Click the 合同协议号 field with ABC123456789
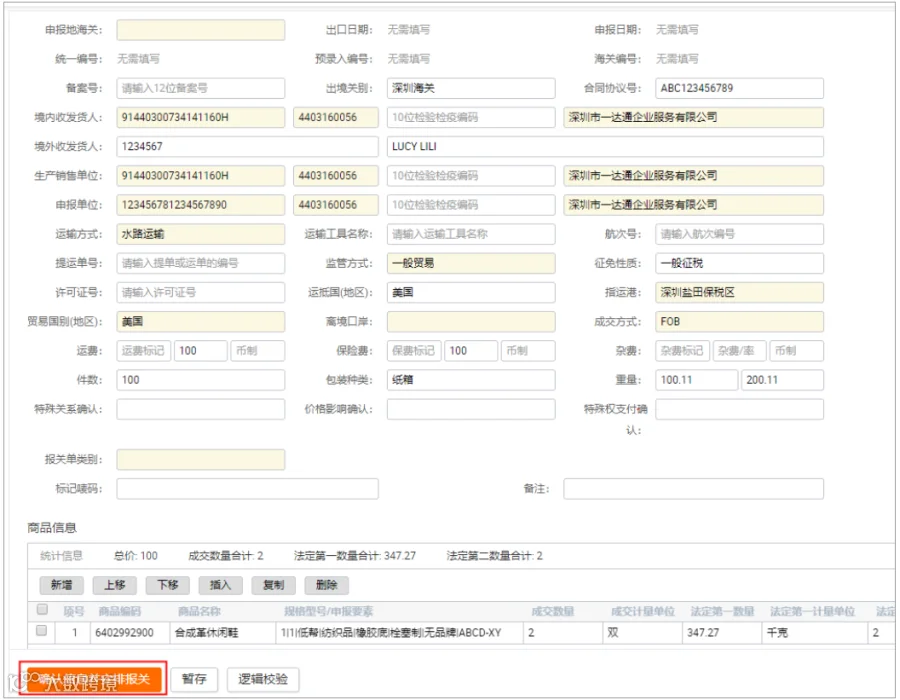Viewport: 900px width, 700px height. (x=739, y=88)
